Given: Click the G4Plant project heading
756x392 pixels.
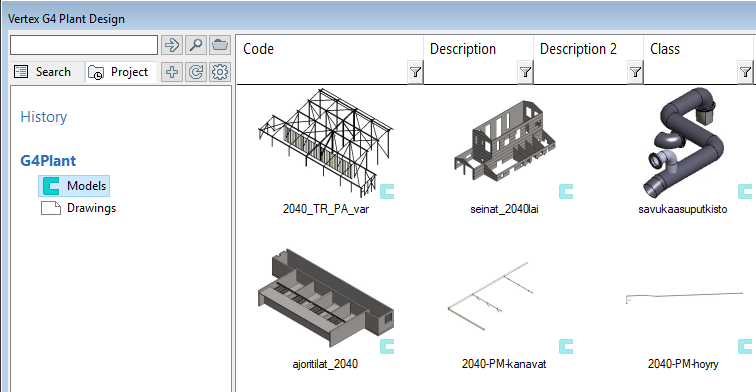Looking at the screenshot, I should (x=48, y=161).
